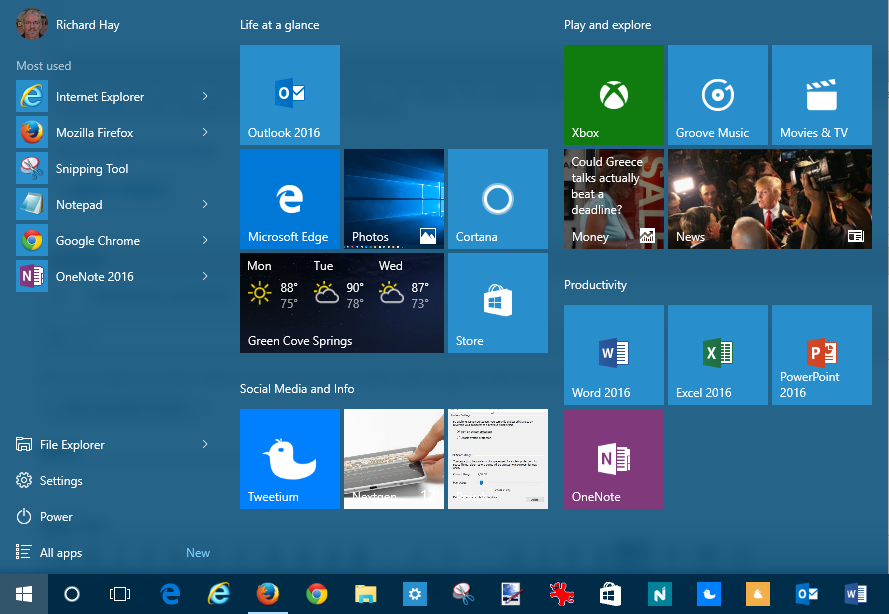Expand the Mozilla Firefox jump list arrow

pos(205,133)
